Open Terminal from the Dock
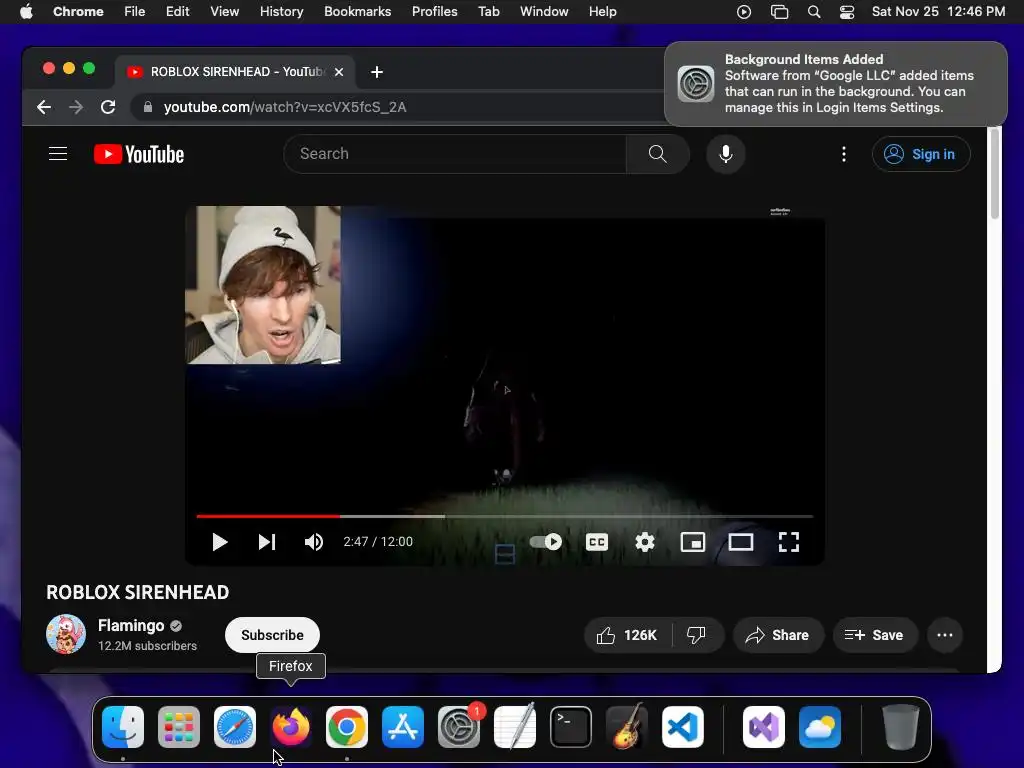 tap(571, 727)
